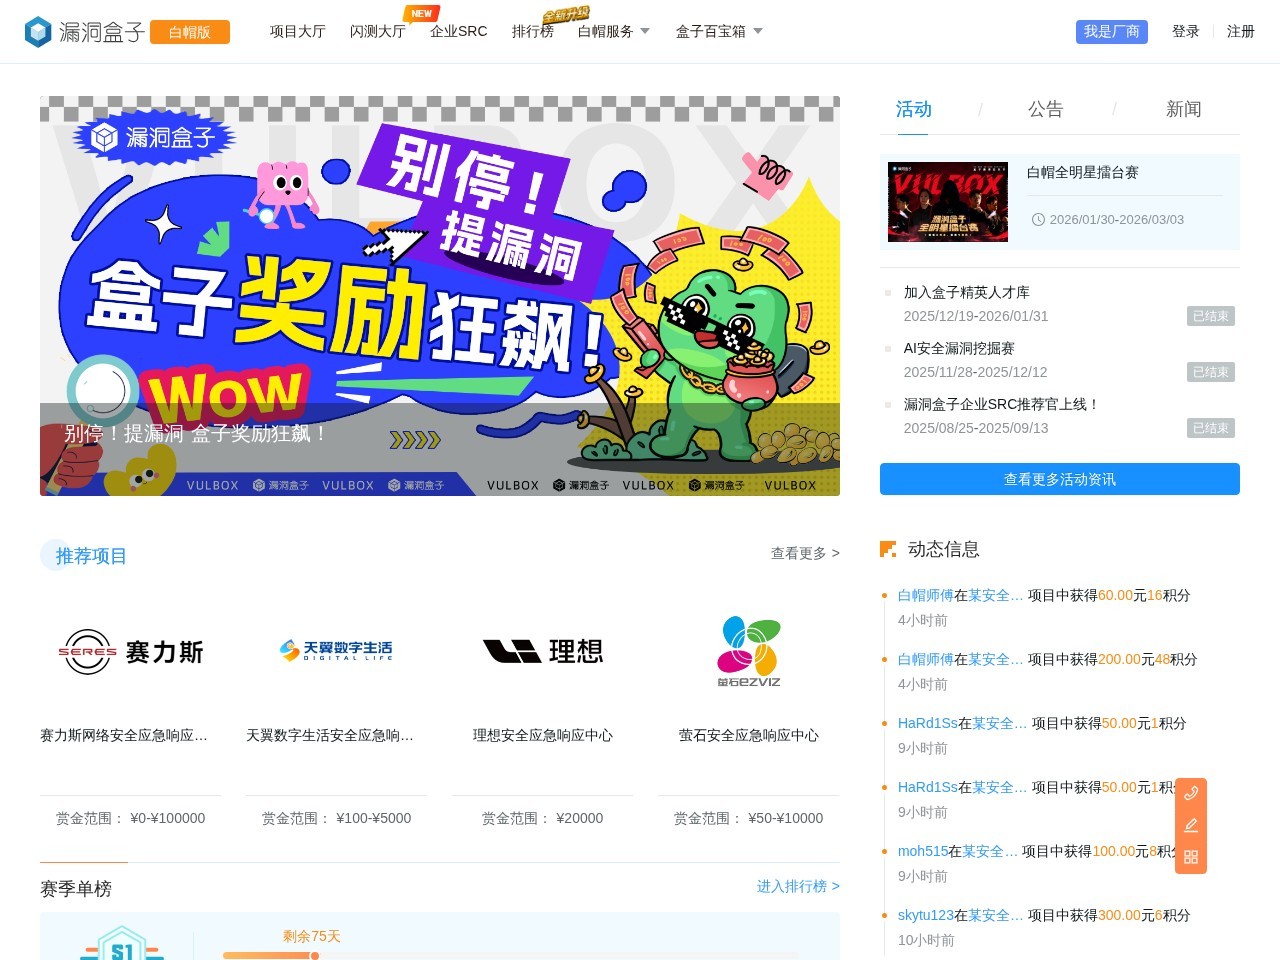
Task: Click the 我是厂商 button
Action: [1111, 31]
